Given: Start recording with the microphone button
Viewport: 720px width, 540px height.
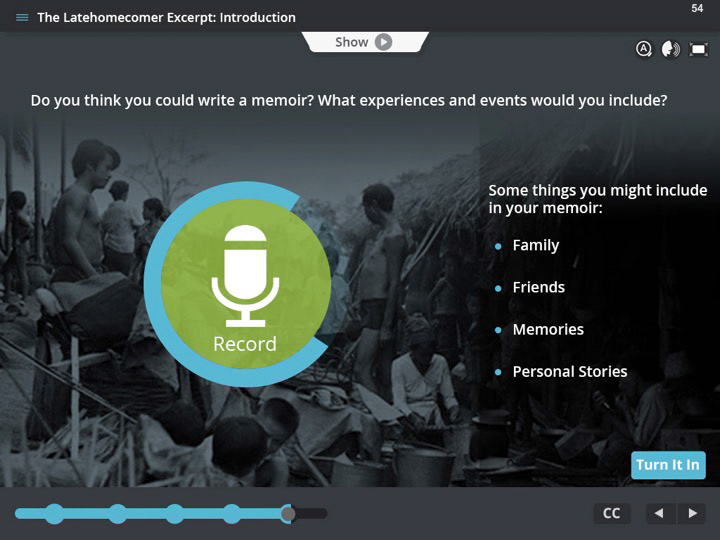Looking at the screenshot, I should [x=246, y=284].
